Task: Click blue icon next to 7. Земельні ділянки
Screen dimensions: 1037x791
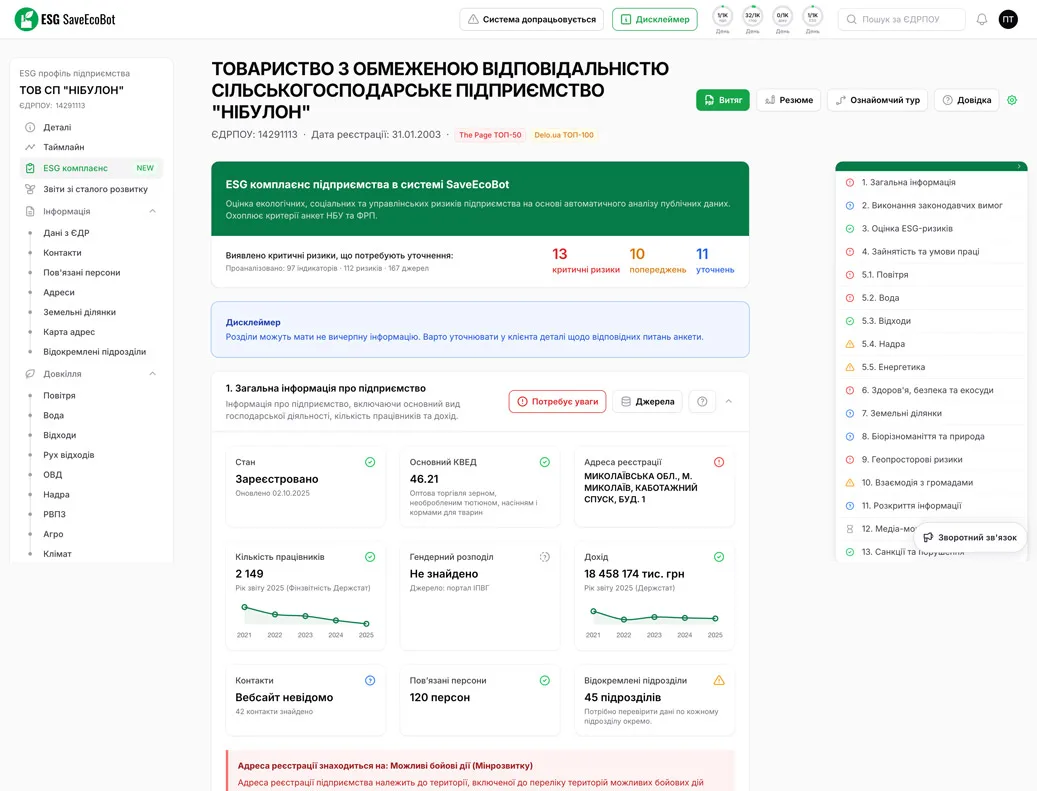Action: [x=850, y=413]
